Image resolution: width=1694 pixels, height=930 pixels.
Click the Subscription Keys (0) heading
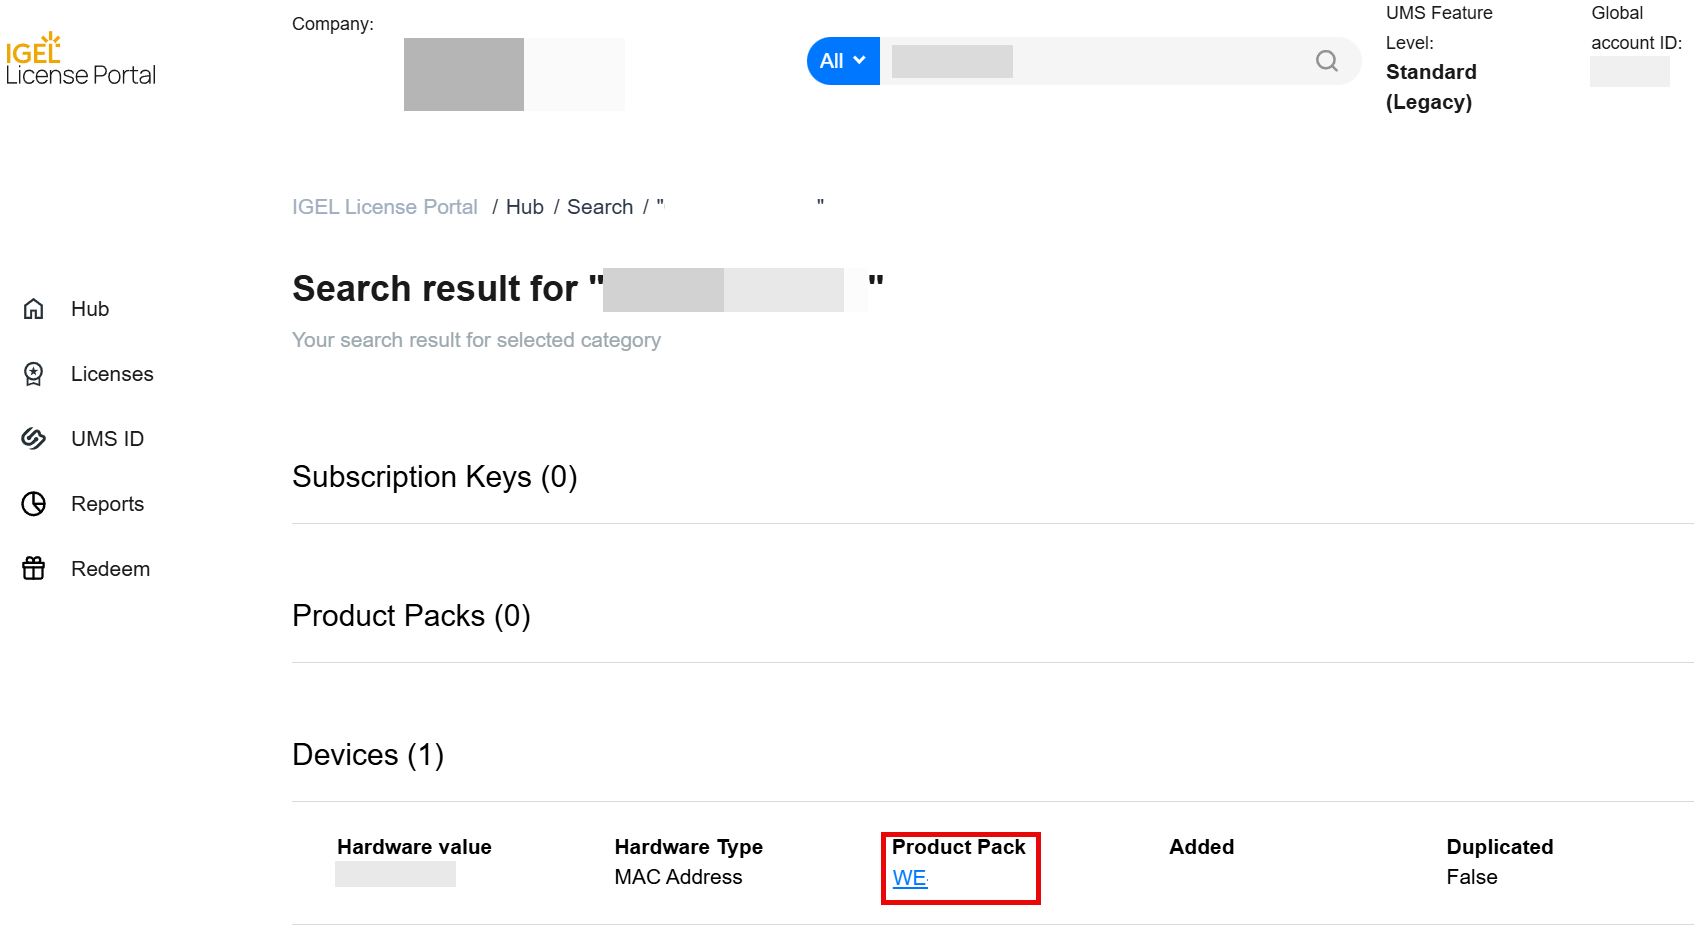(435, 477)
